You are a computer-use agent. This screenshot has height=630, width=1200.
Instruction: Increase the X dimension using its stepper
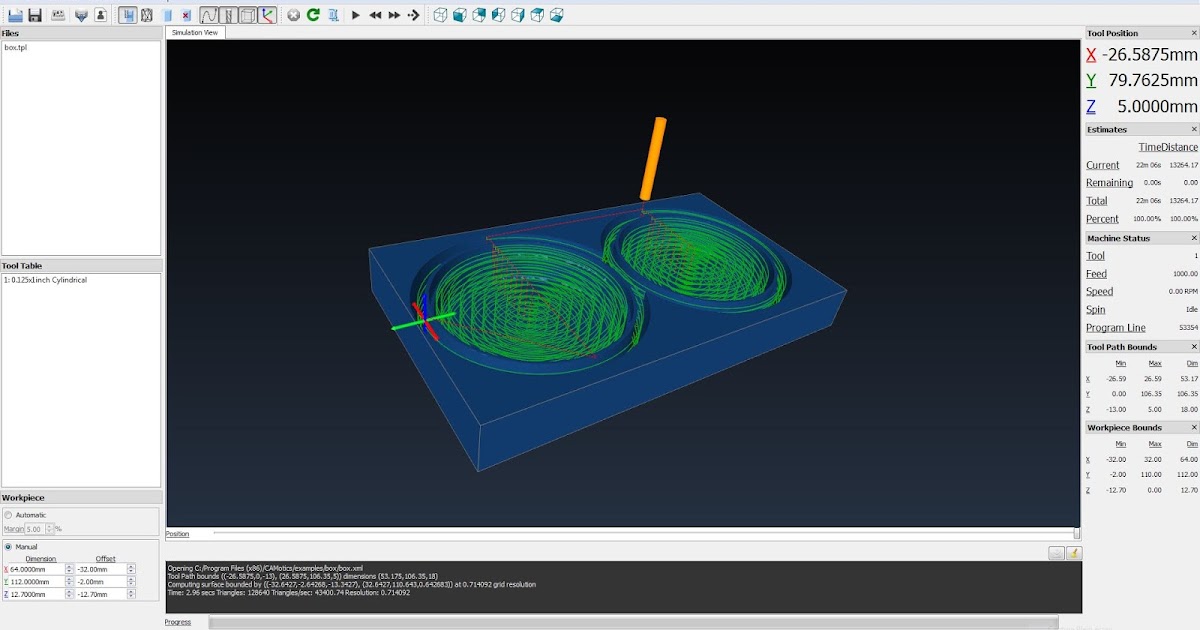tap(69, 565)
